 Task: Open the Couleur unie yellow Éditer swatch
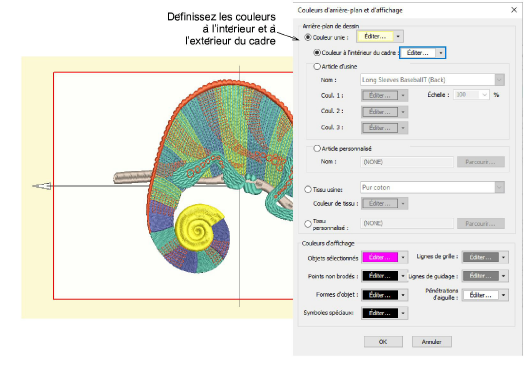[x=375, y=36]
